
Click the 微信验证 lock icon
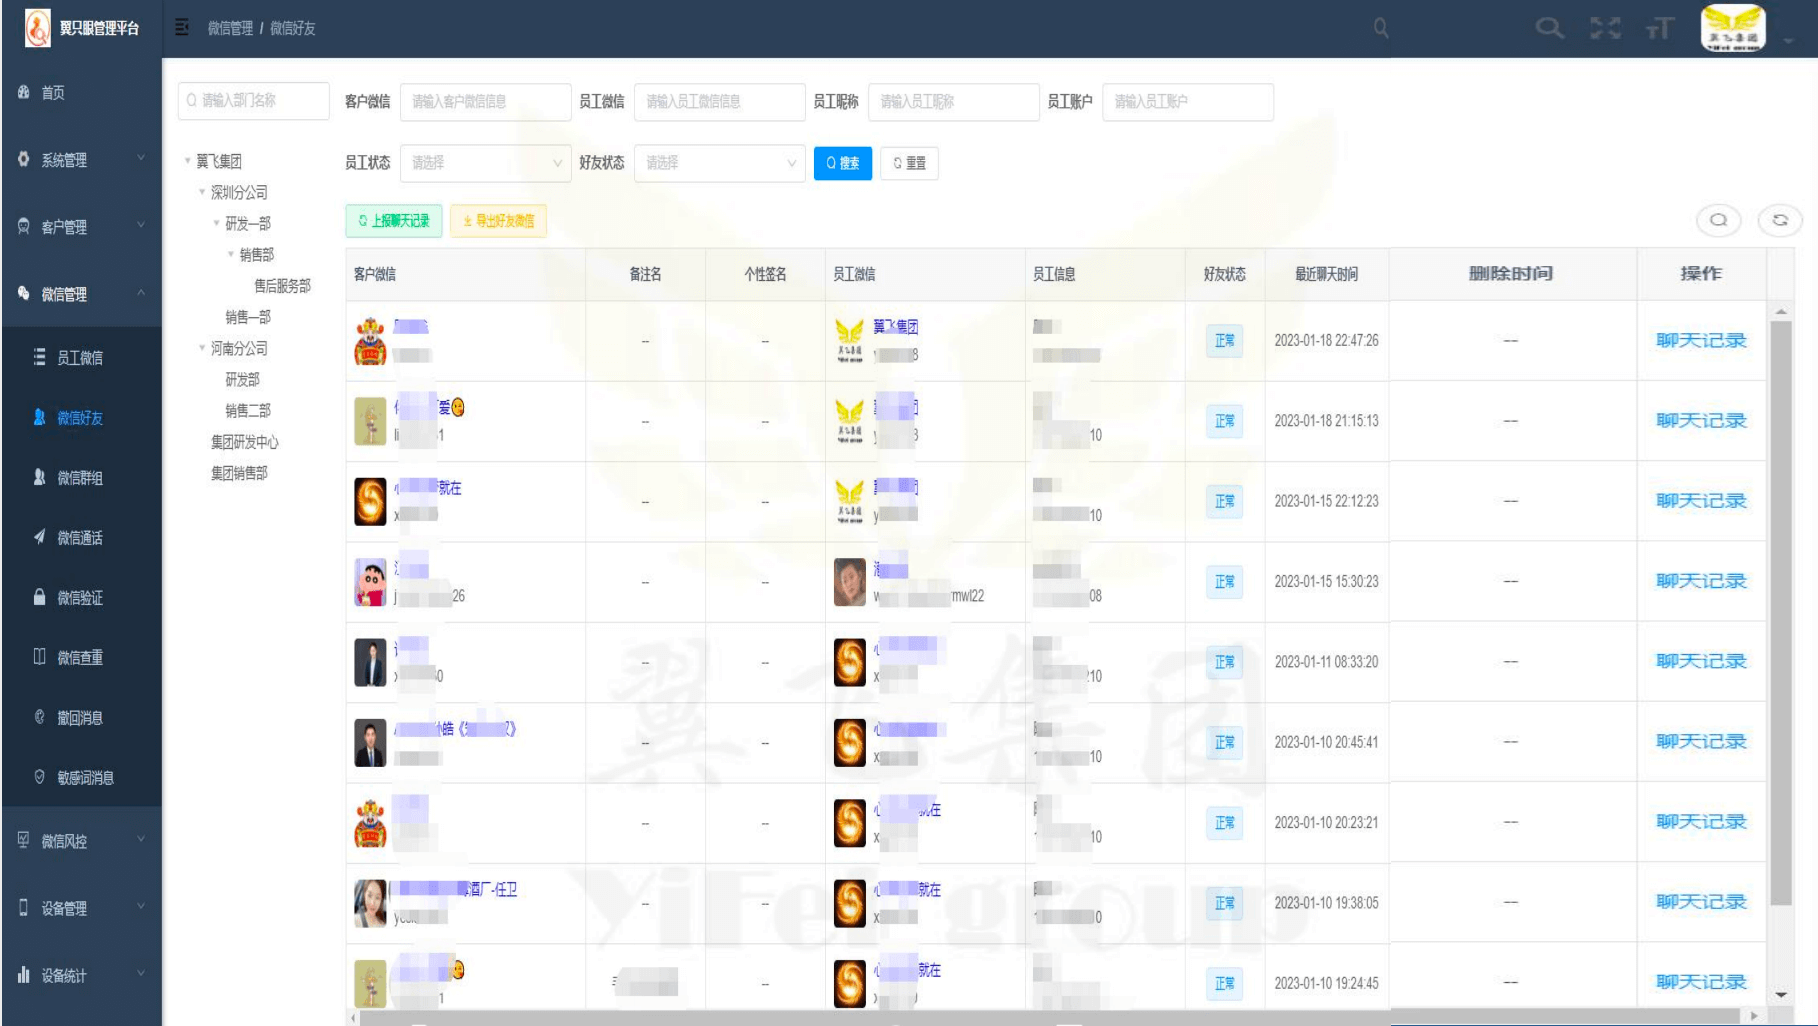(x=40, y=597)
